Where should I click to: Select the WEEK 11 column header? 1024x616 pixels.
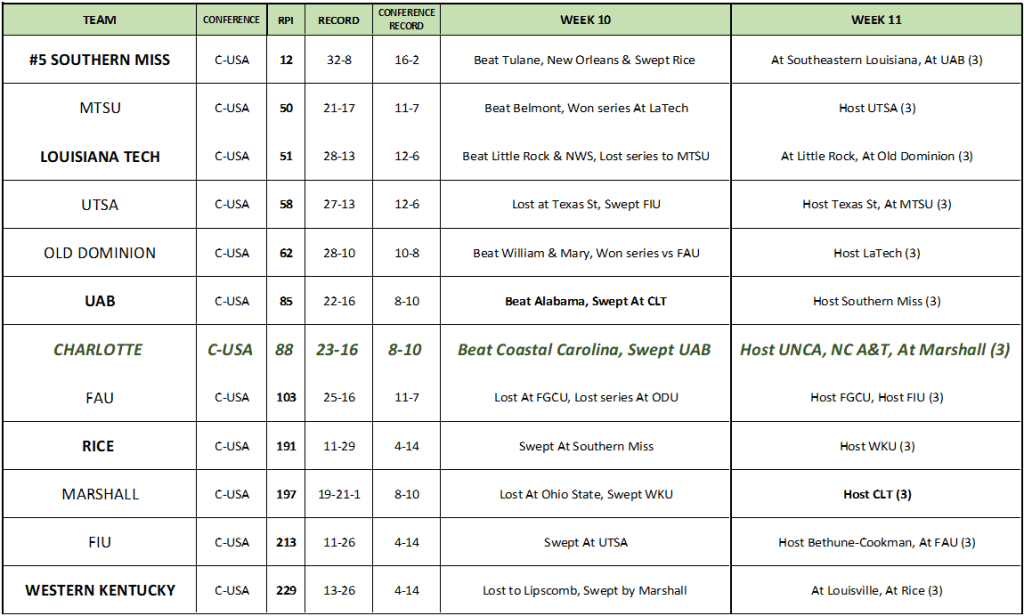[876, 19]
